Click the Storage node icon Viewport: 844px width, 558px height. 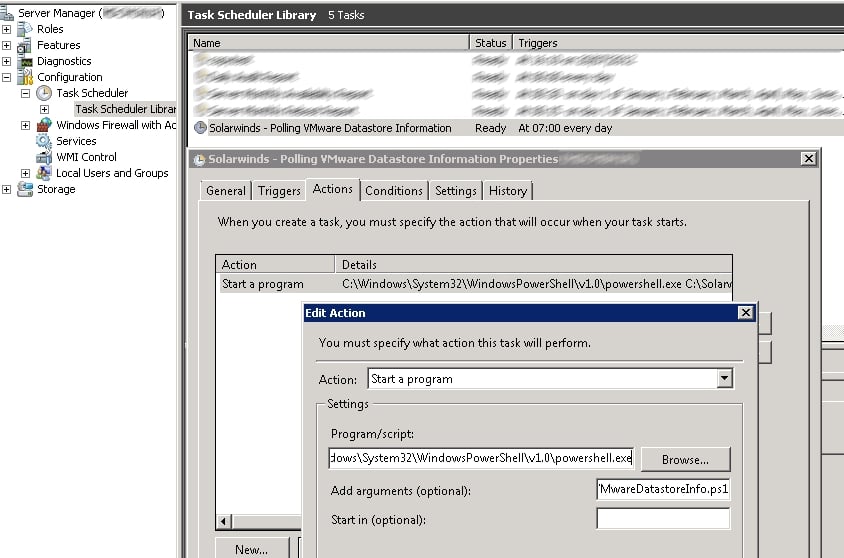tap(25, 189)
